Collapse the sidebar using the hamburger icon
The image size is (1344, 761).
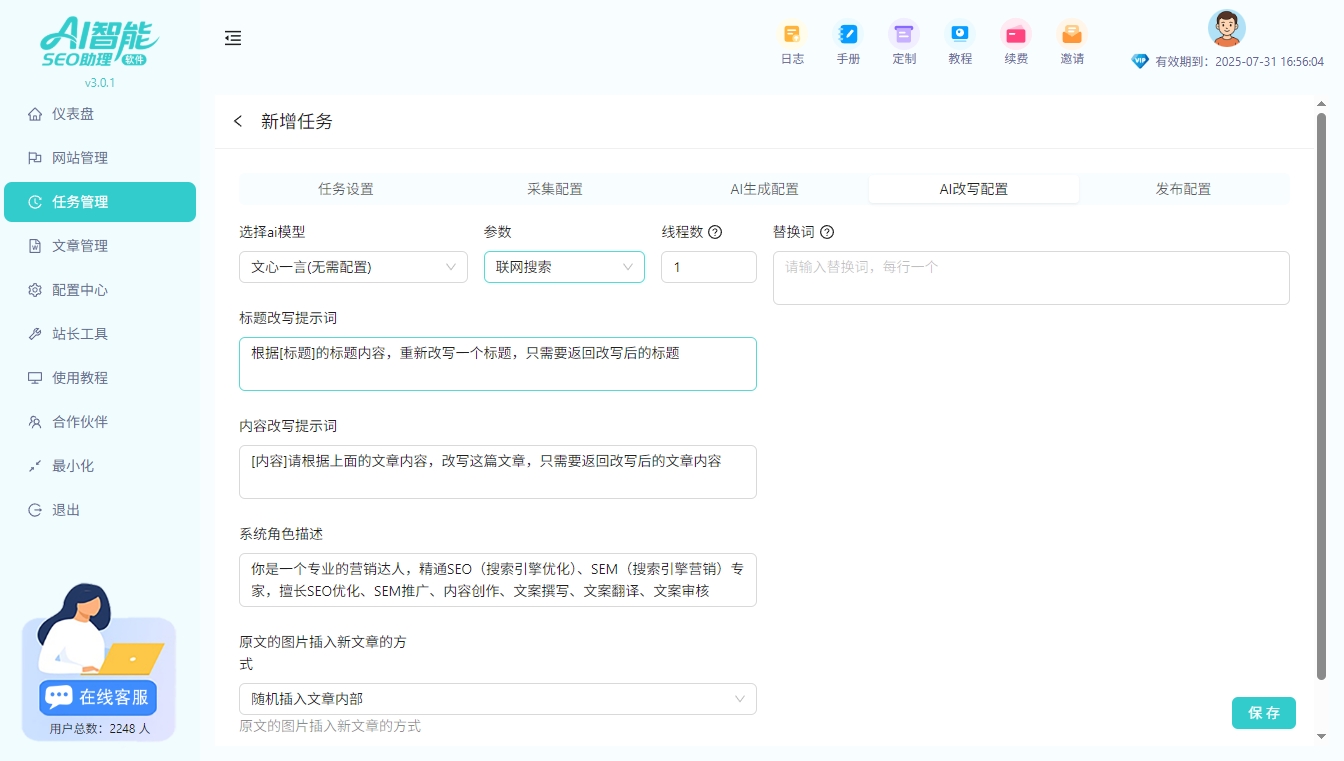233,38
